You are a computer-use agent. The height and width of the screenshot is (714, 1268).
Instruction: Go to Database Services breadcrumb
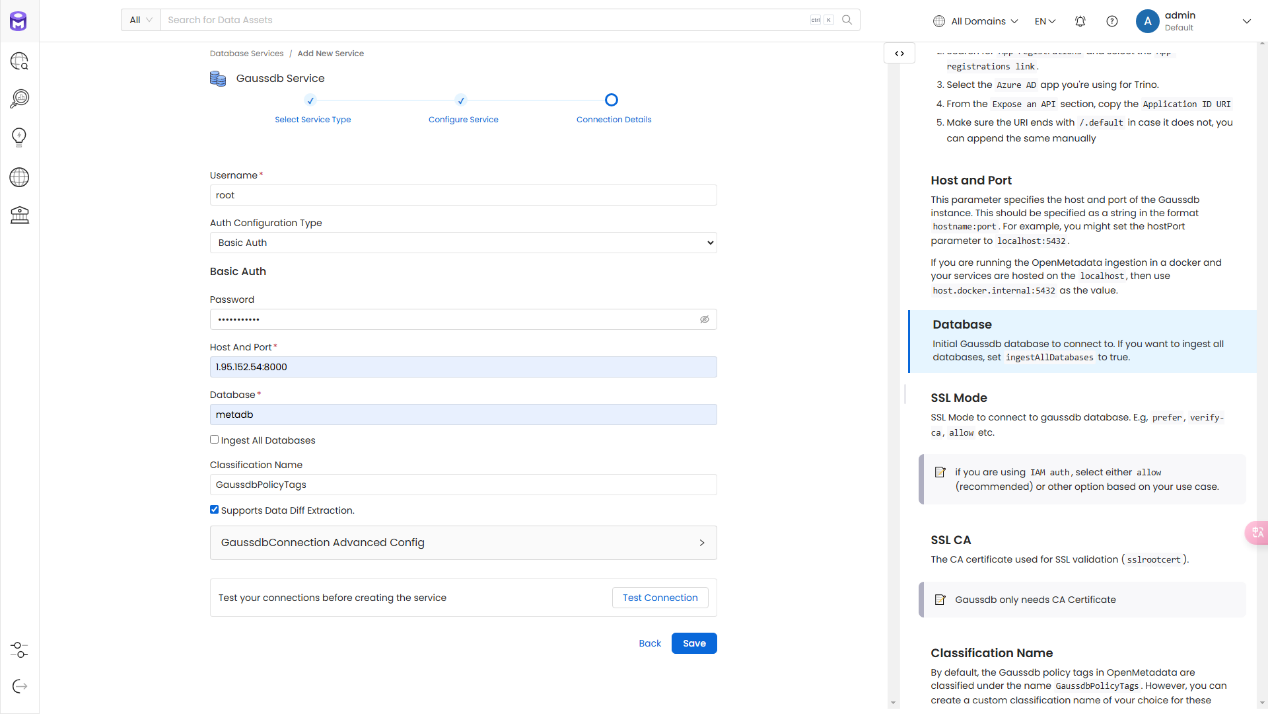point(247,53)
